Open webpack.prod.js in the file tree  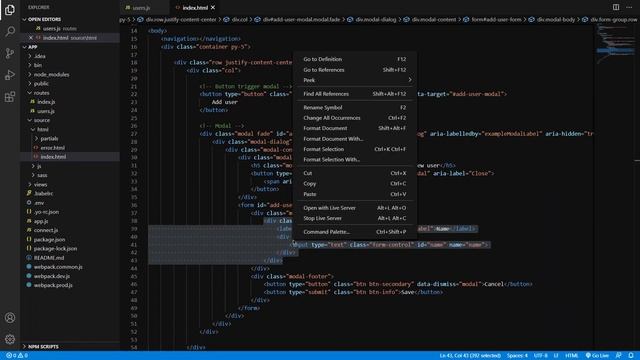tap(53, 285)
